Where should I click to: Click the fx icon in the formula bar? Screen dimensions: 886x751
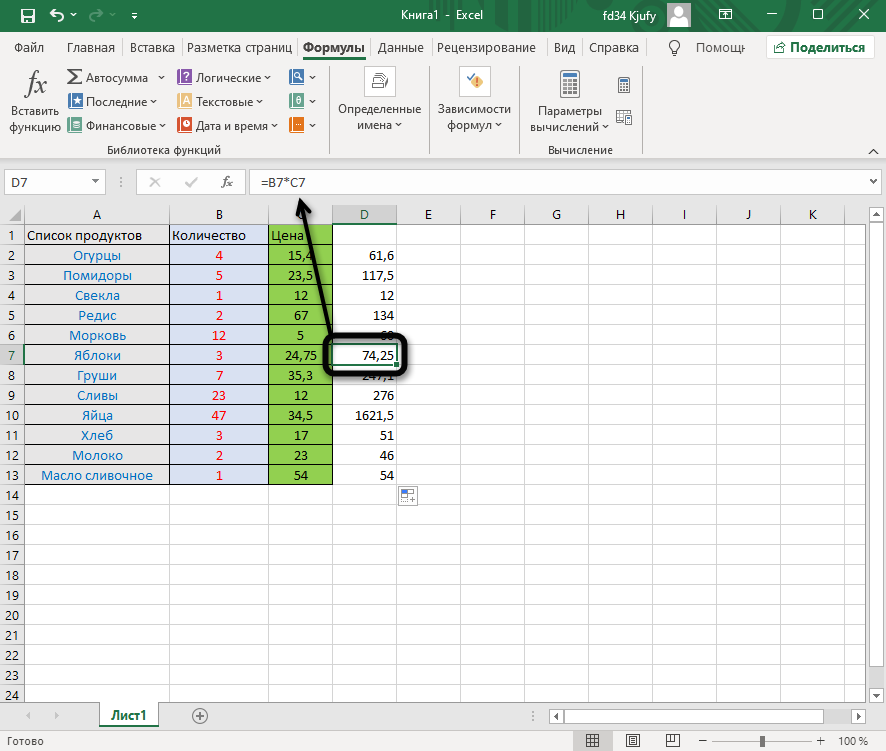coord(227,182)
